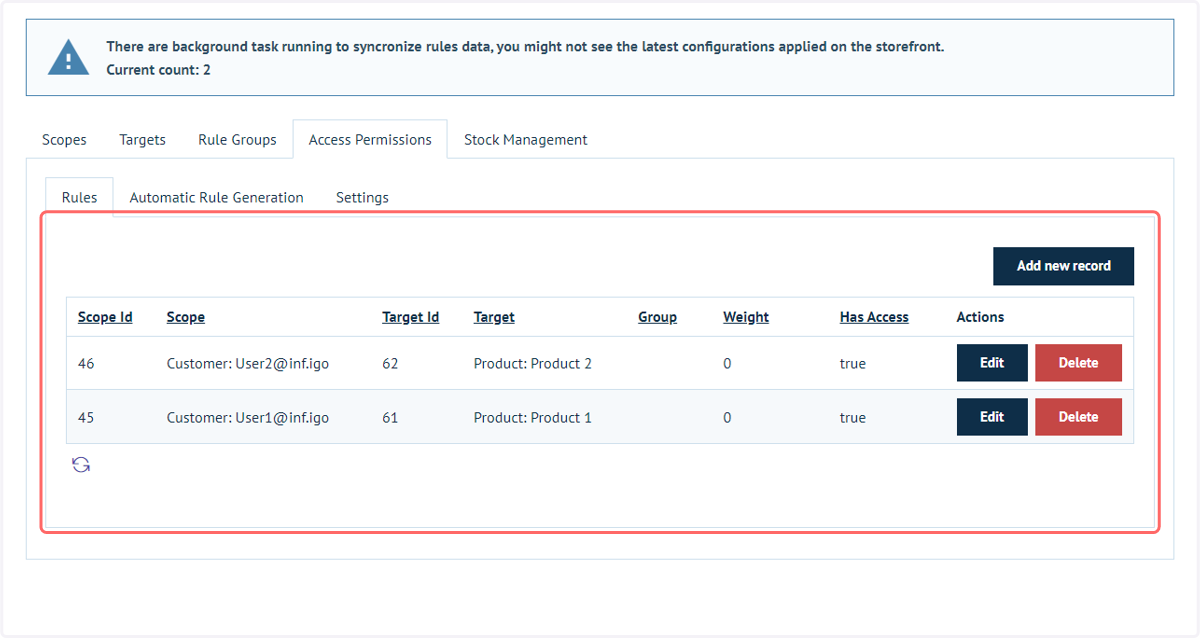Click the cell 'Customer: User1@inf.igo'
The image size is (1200, 638).
(x=248, y=418)
